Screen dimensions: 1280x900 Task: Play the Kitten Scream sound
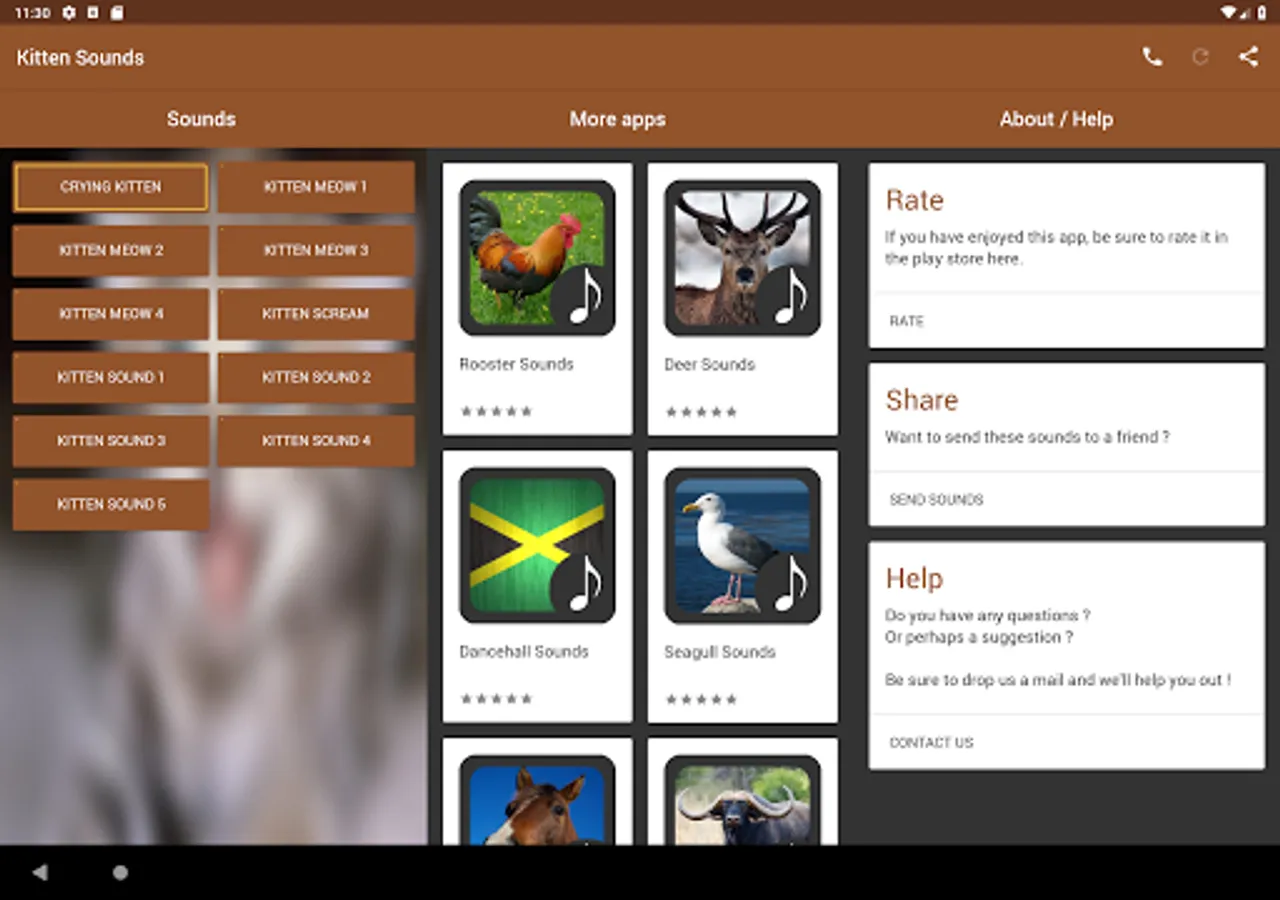[x=316, y=314]
